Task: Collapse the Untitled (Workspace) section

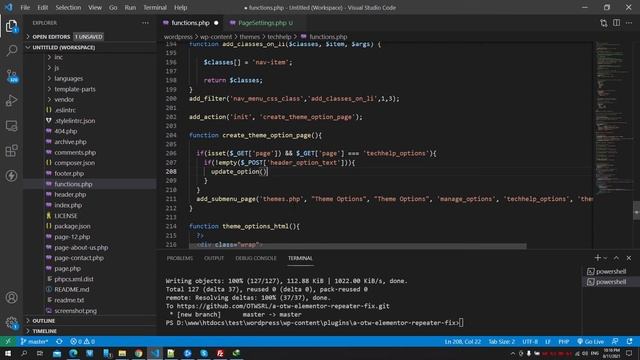Action: point(63,47)
